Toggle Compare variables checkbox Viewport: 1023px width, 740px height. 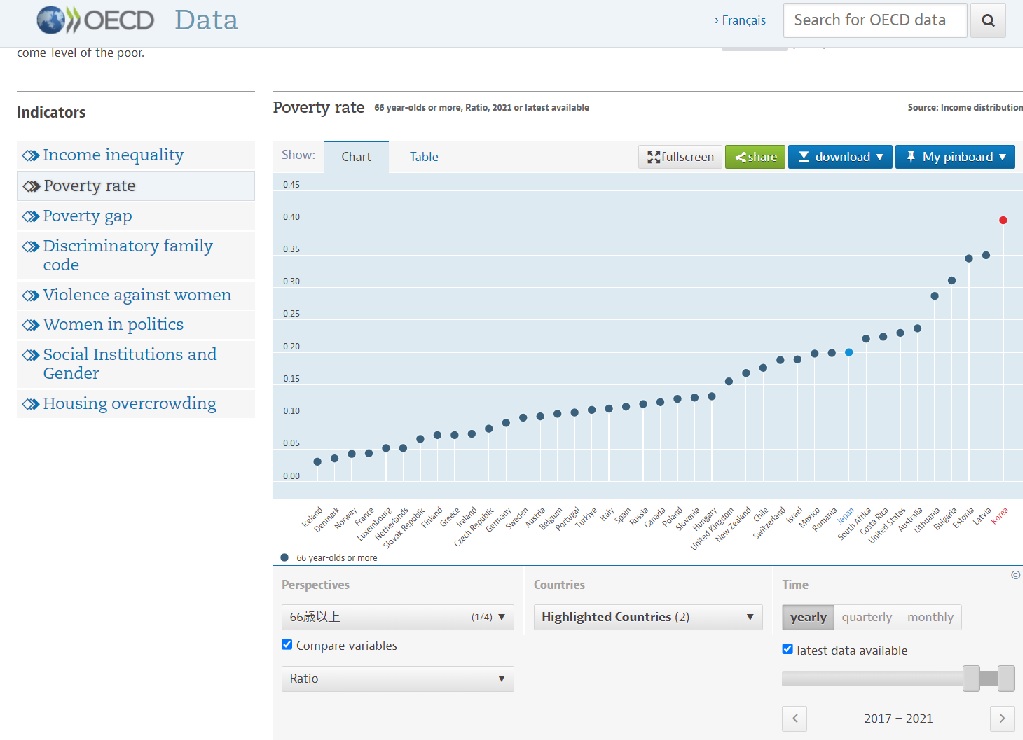(x=288, y=646)
